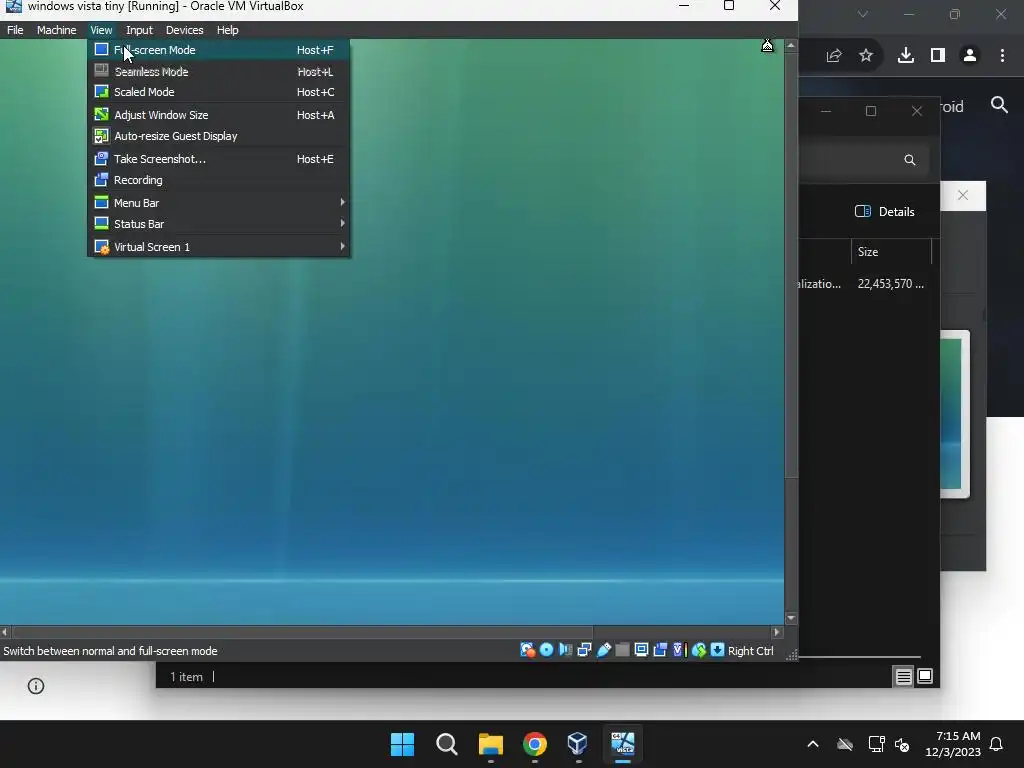Screen dimensions: 1024x768
Task: Open the File menu in VirtualBox
Action: click(x=15, y=30)
